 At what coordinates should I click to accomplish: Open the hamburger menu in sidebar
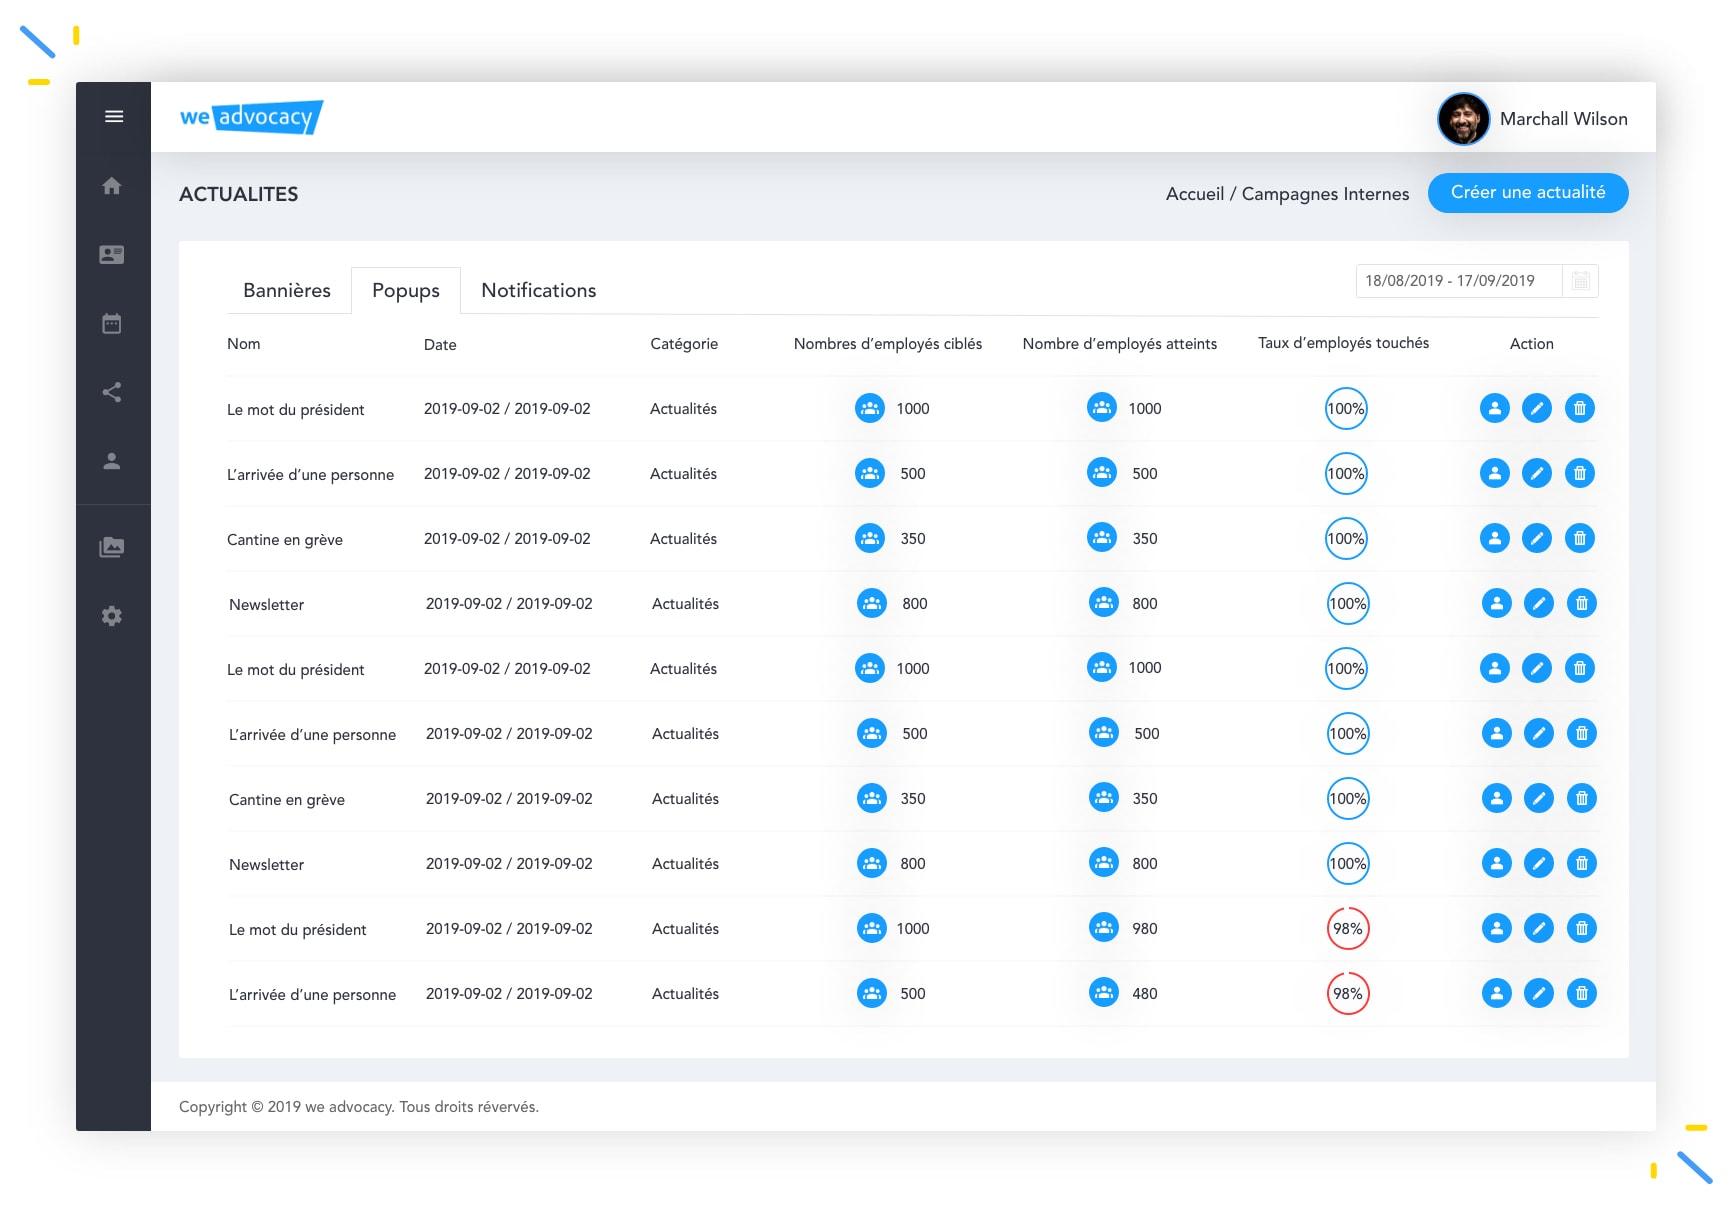click(114, 117)
